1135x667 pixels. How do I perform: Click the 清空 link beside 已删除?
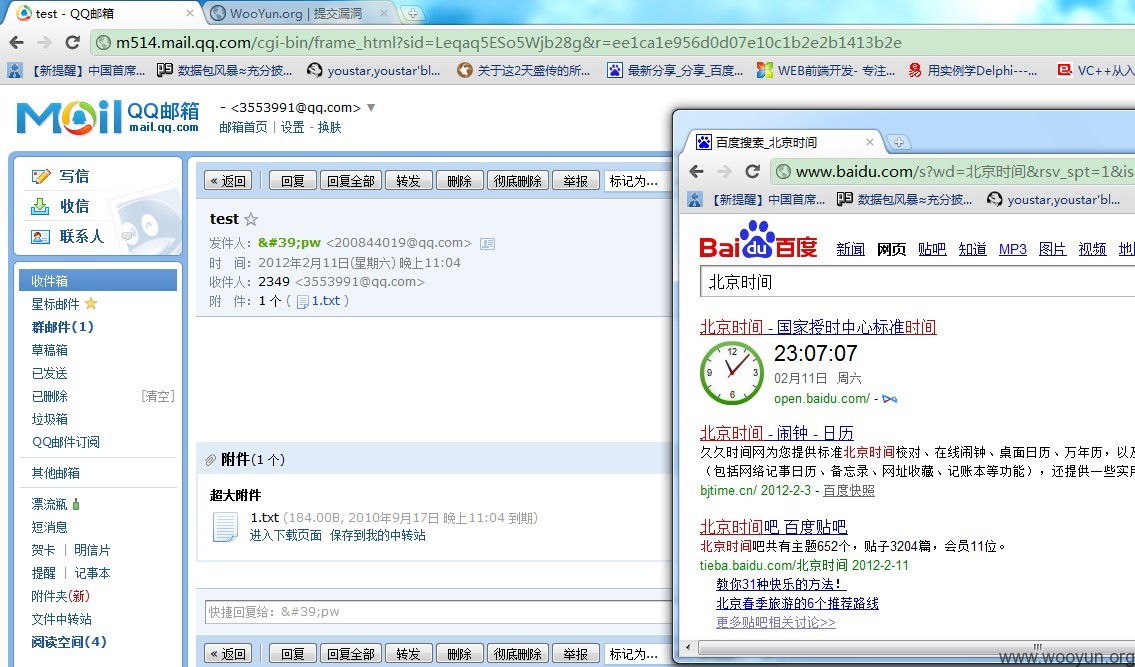[157, 396]
